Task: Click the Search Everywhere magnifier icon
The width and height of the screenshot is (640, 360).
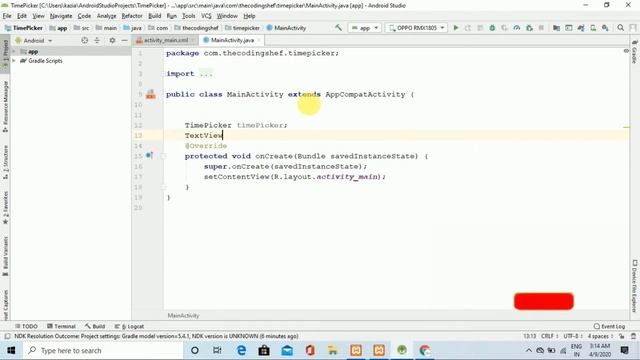Action: pos(620,28)
